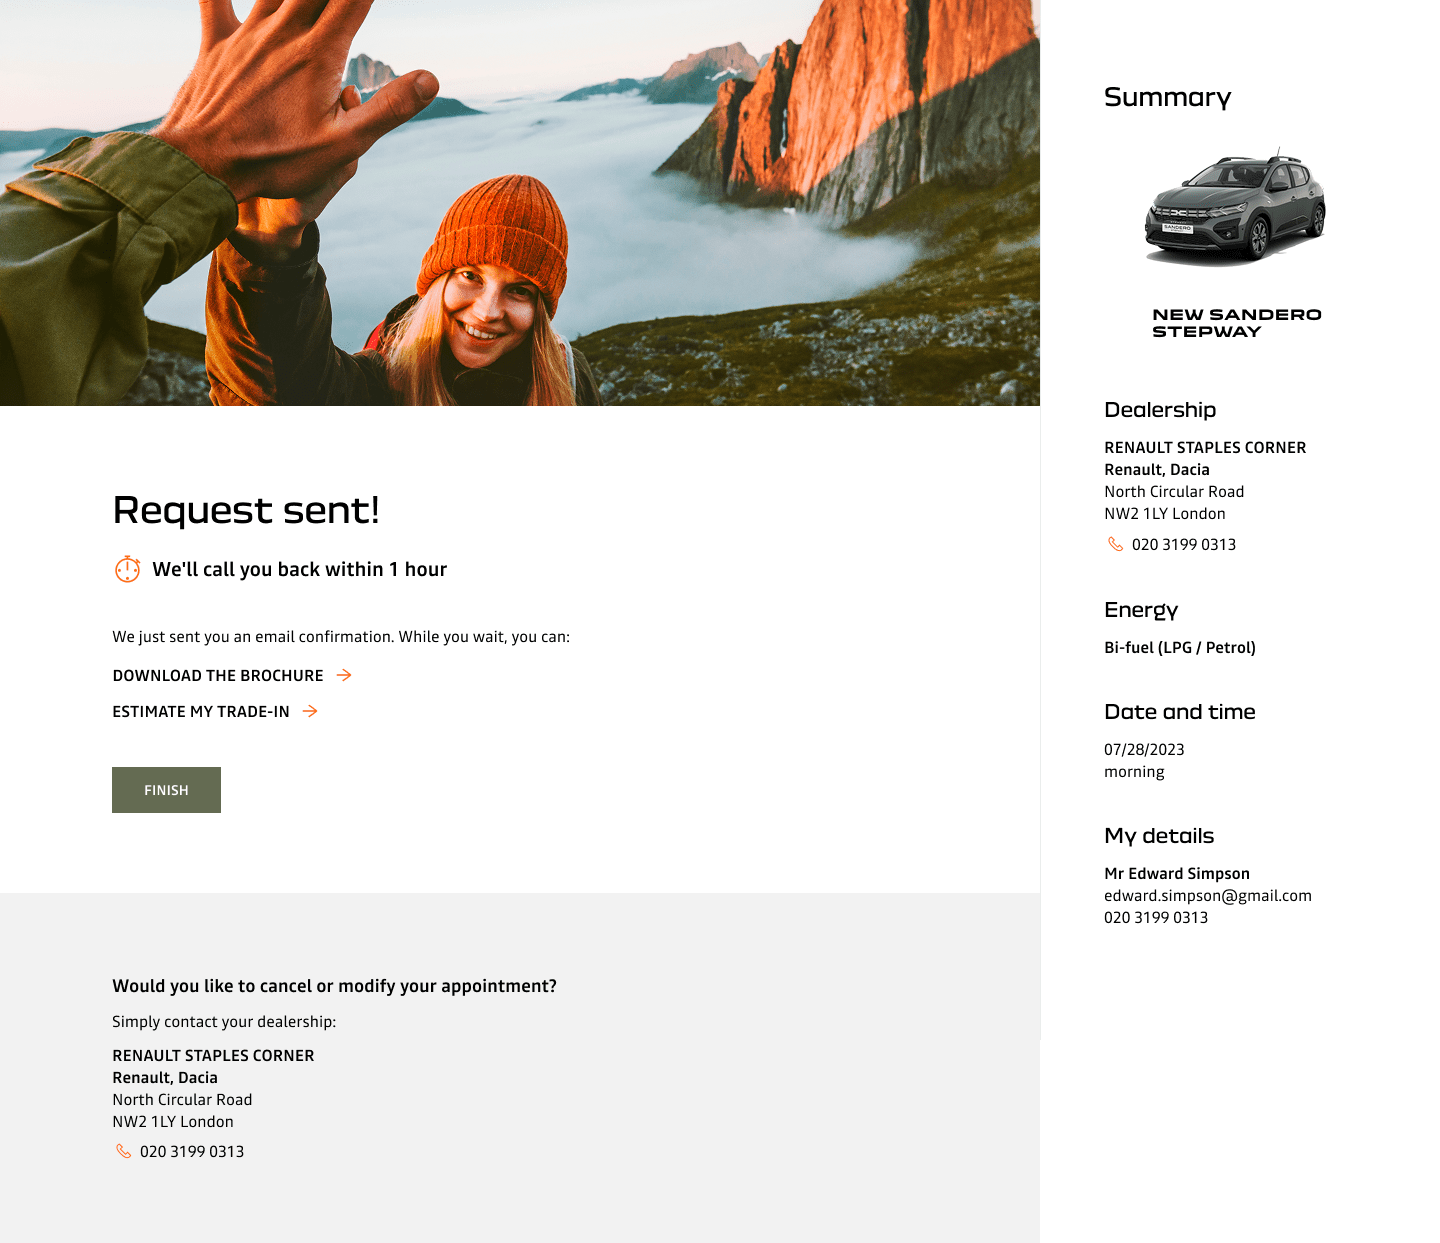1440x1243 pixels.
Task: Call dealership number 020 3199 0313 in Summary
Action: click(x=1184, y=545)
